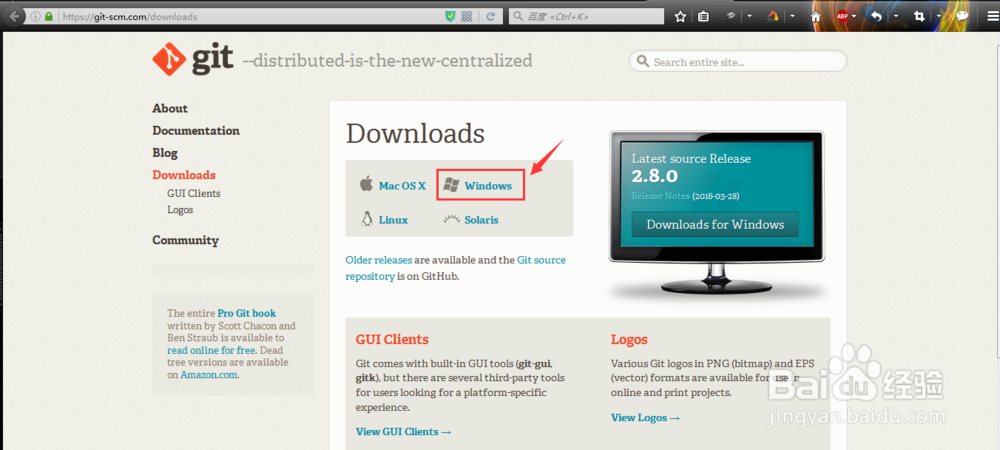The height and width of the screenshot is (450, 1000).
Task: Focus the Baidu browser search field
Action: pos(587,17)
